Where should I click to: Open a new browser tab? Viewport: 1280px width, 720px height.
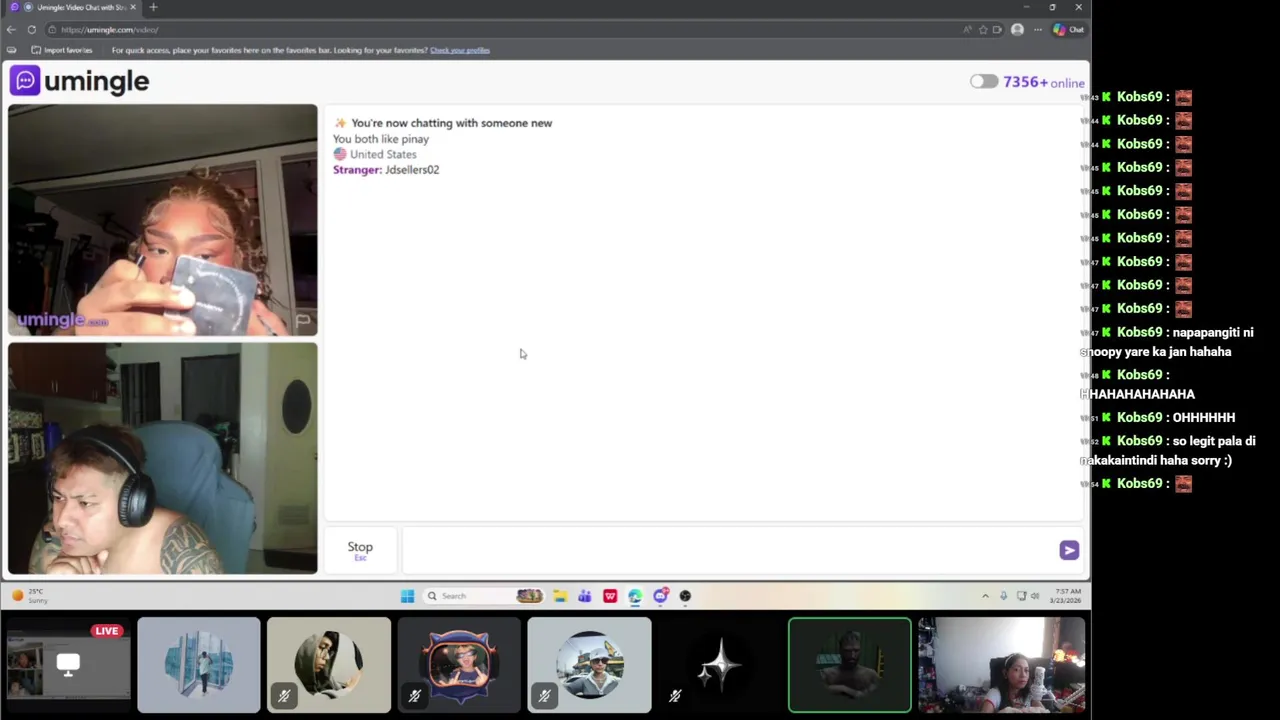pos(153,7)
